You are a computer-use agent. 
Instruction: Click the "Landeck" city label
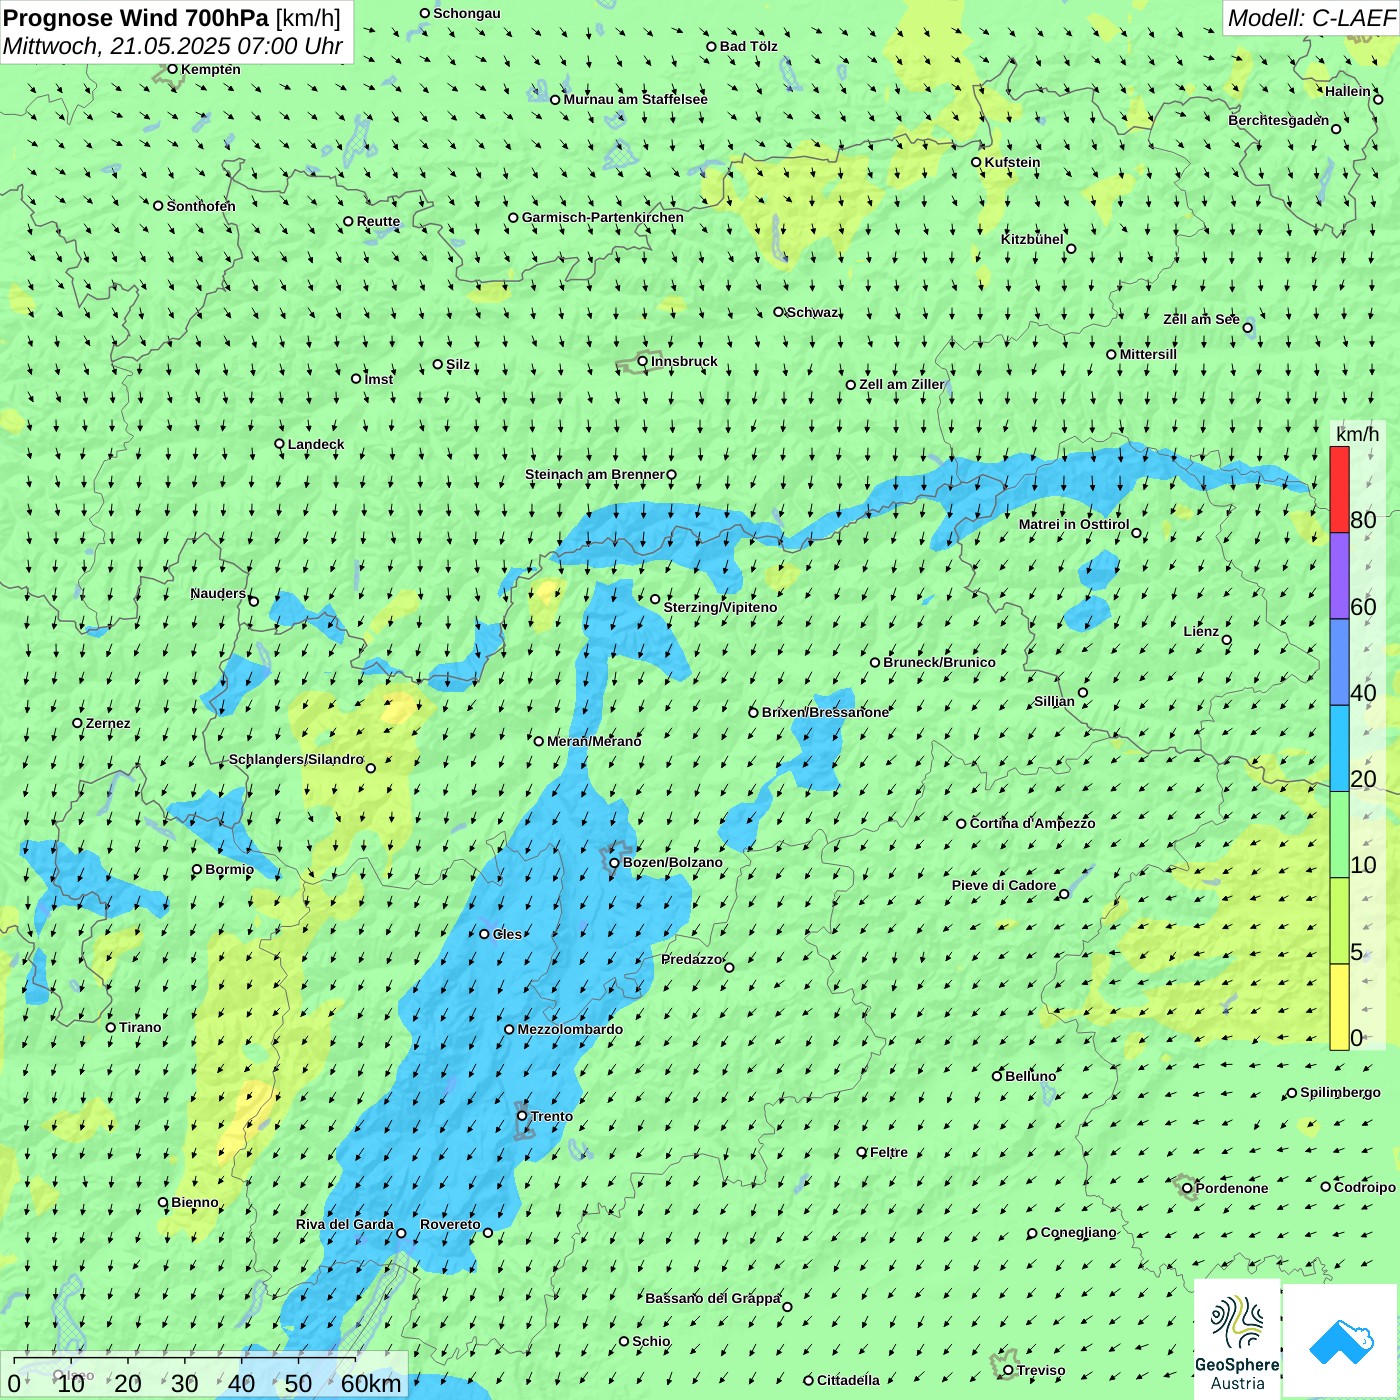316,444
